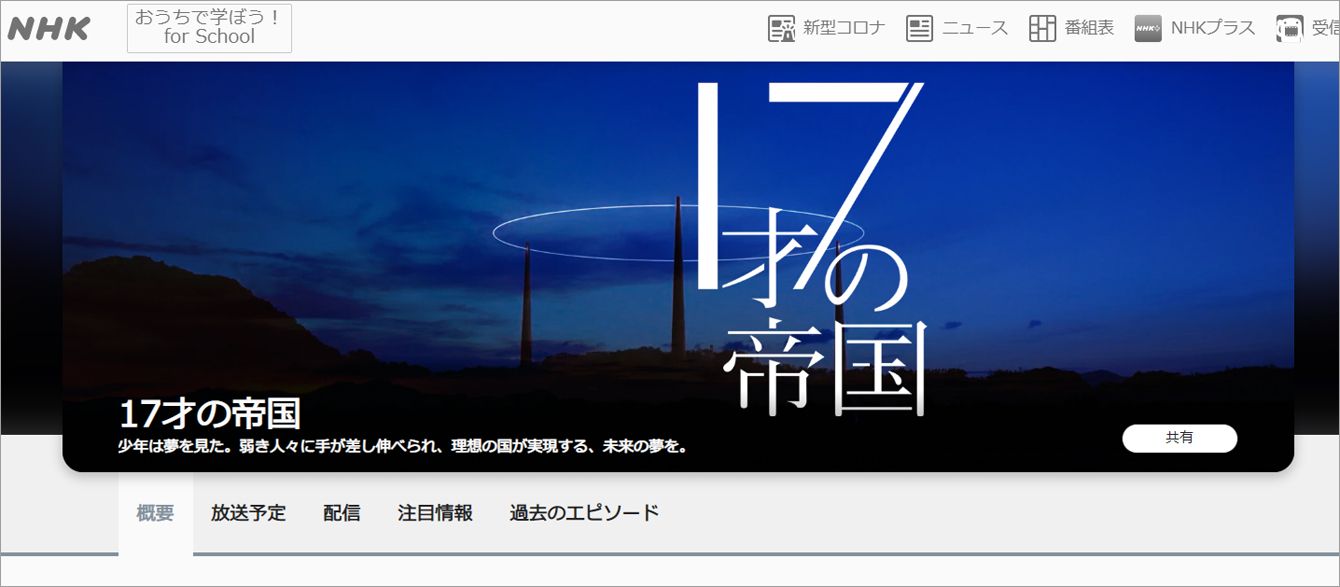
Task: Open the 番組表 grid icon
Action: [1042, 29]
